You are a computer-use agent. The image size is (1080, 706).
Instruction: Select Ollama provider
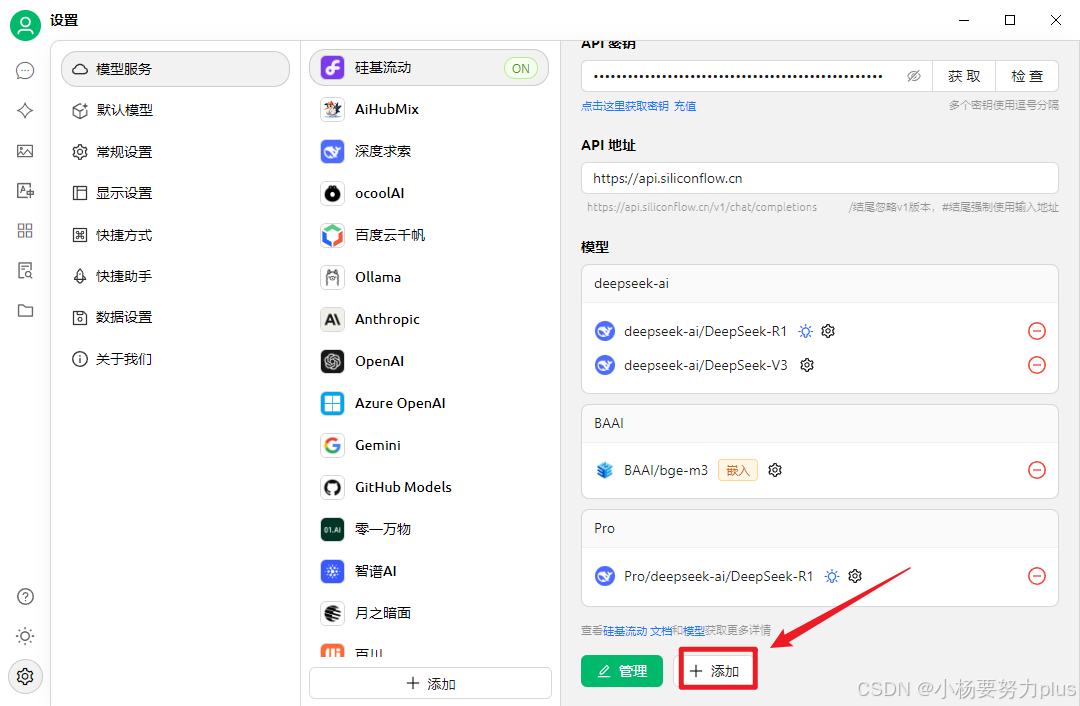[x=429, y=278]
